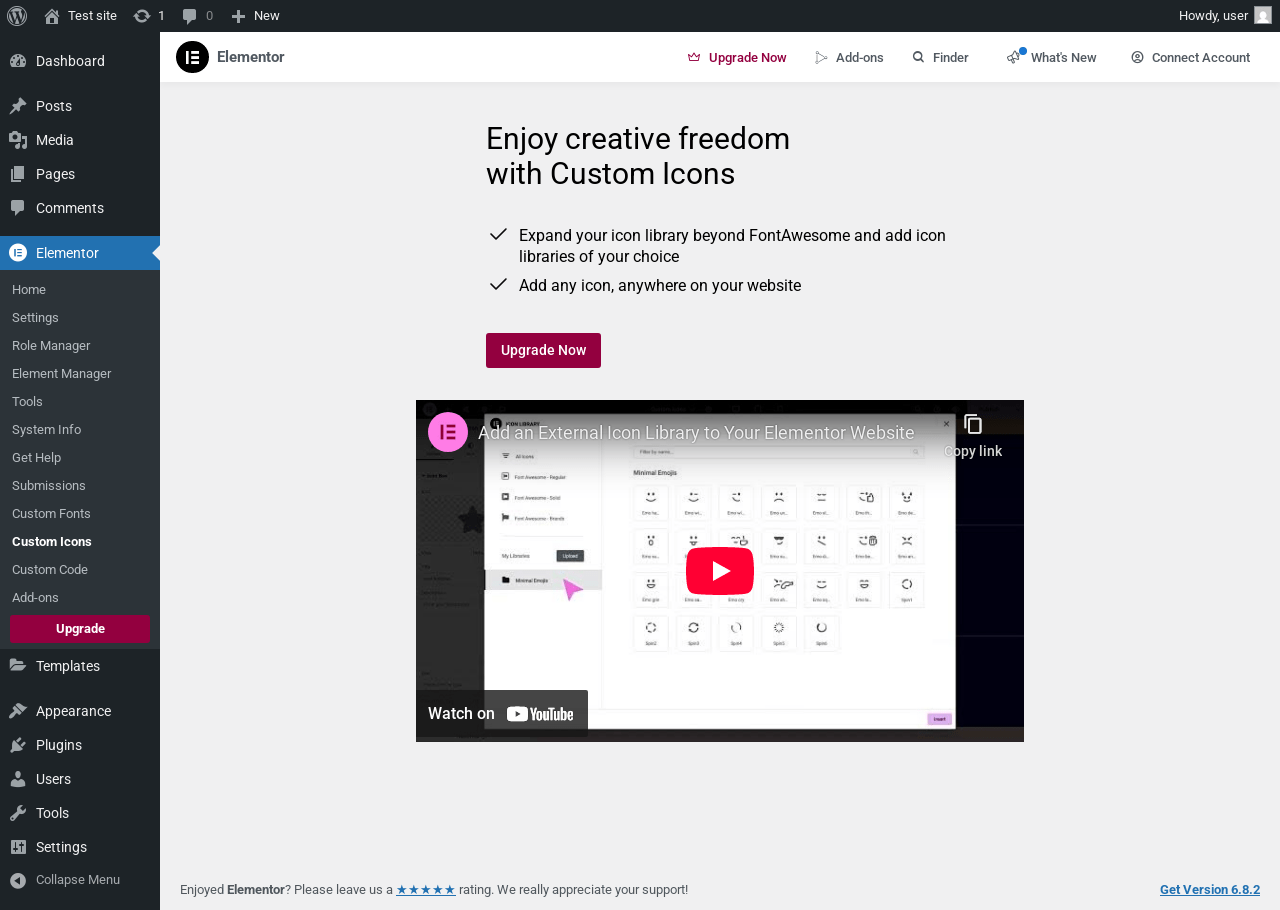Viewport: 1280px width, 910px height.
Task: Click Get Version 6.8.2 link
Action: (x=1210, y=890)
